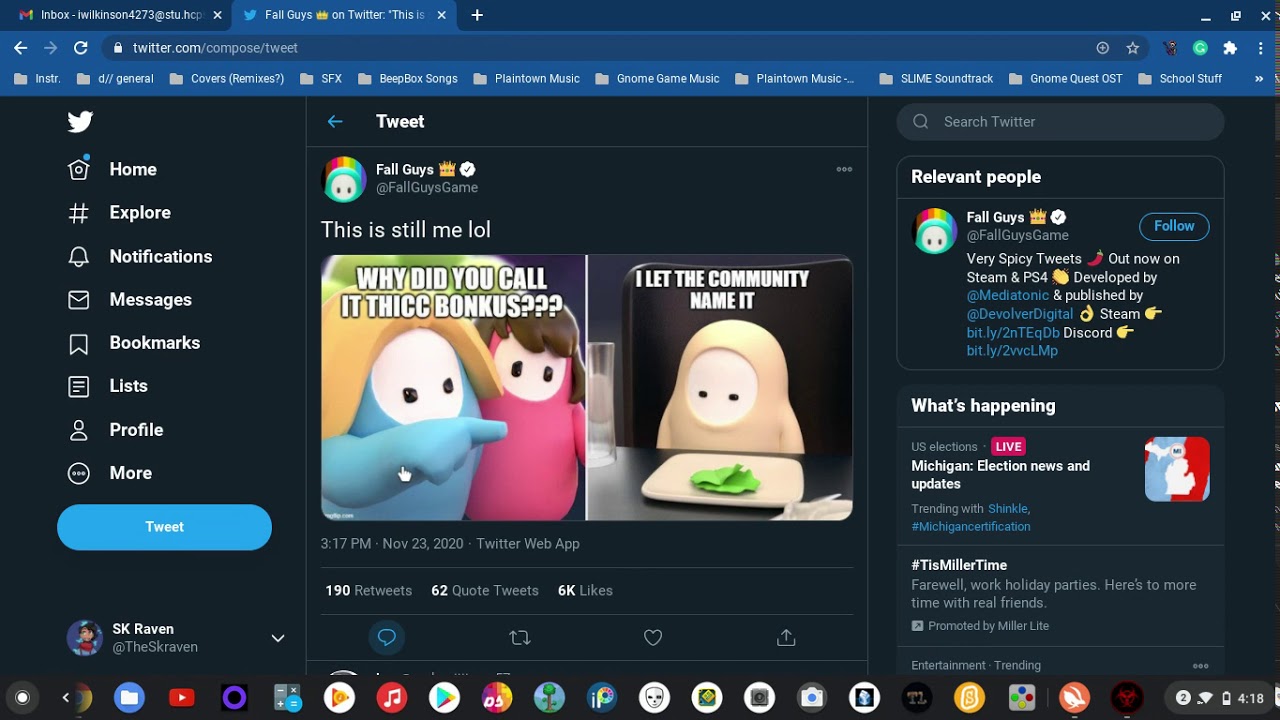Click the browser back button
The width and height of the screenshot is (1280, 720).
click(21, 48)
